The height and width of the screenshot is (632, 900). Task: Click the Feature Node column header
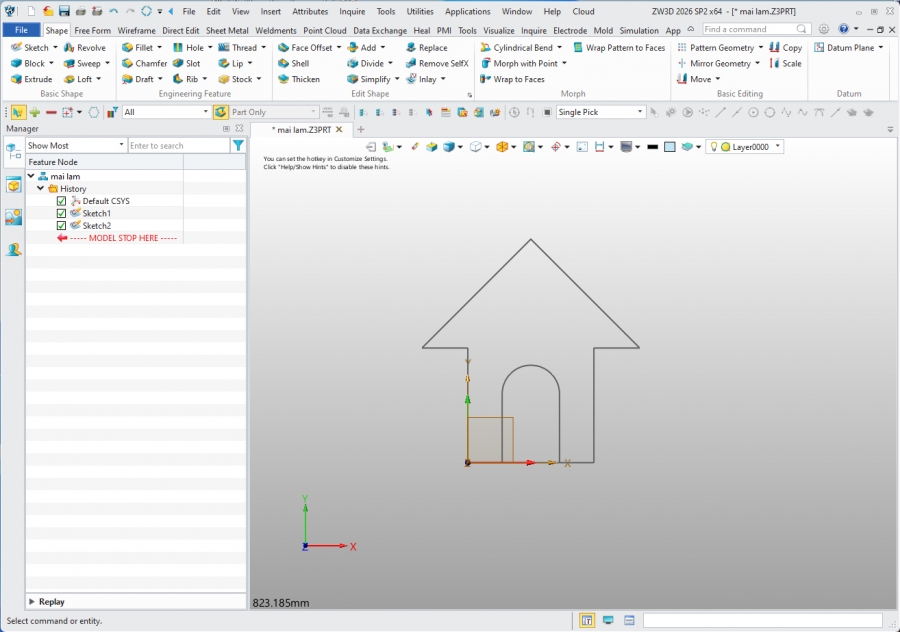(104, 162)
